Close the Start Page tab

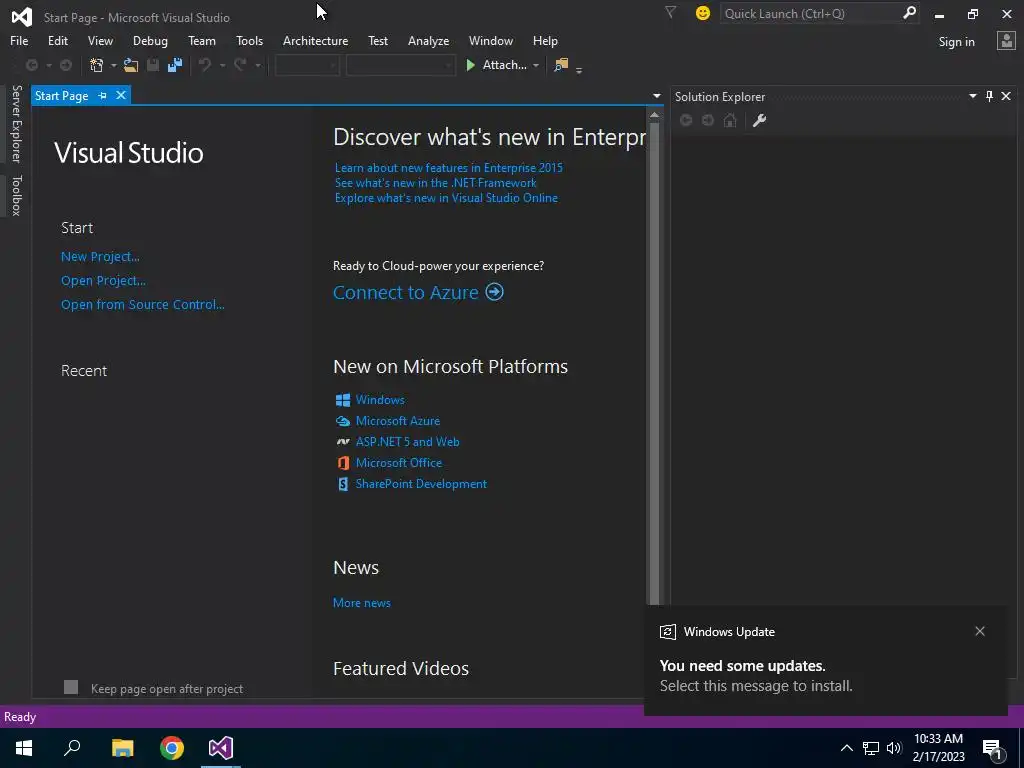(x=121, y=95)
